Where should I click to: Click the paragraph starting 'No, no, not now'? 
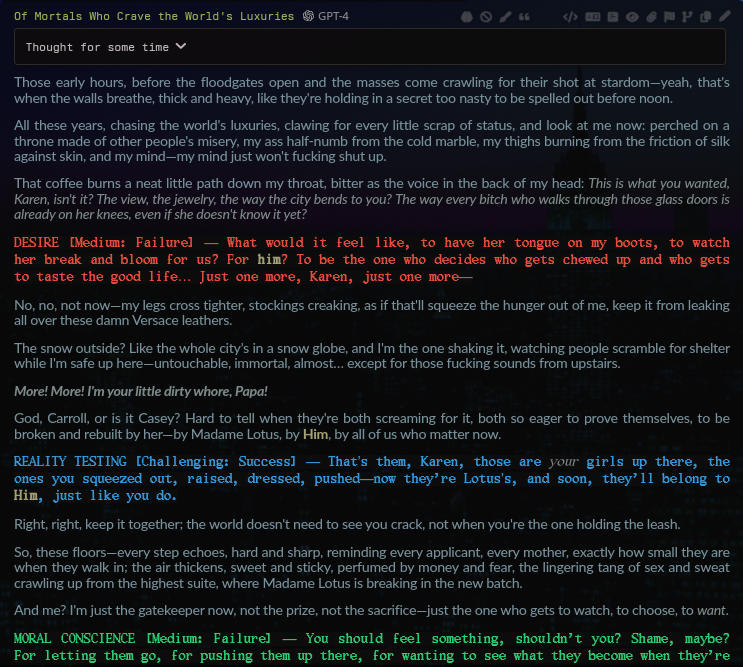[x=372, y=313]
